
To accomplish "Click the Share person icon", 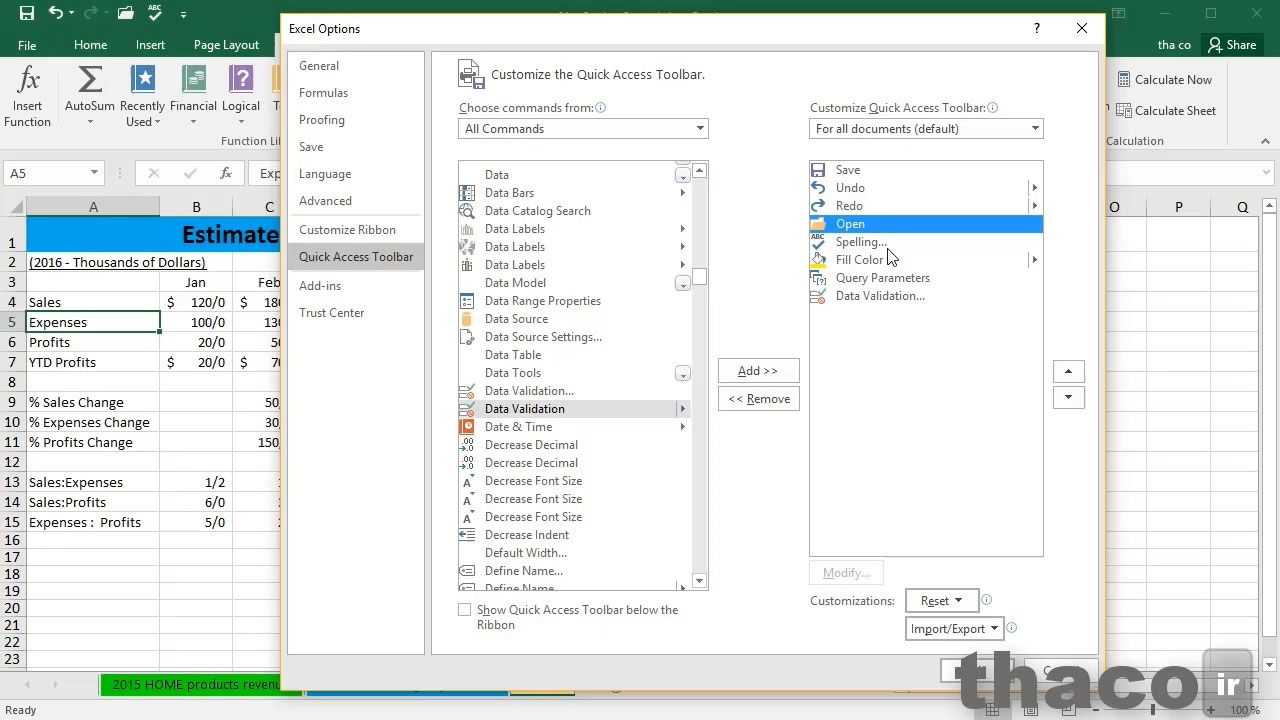I will 1215,44.
